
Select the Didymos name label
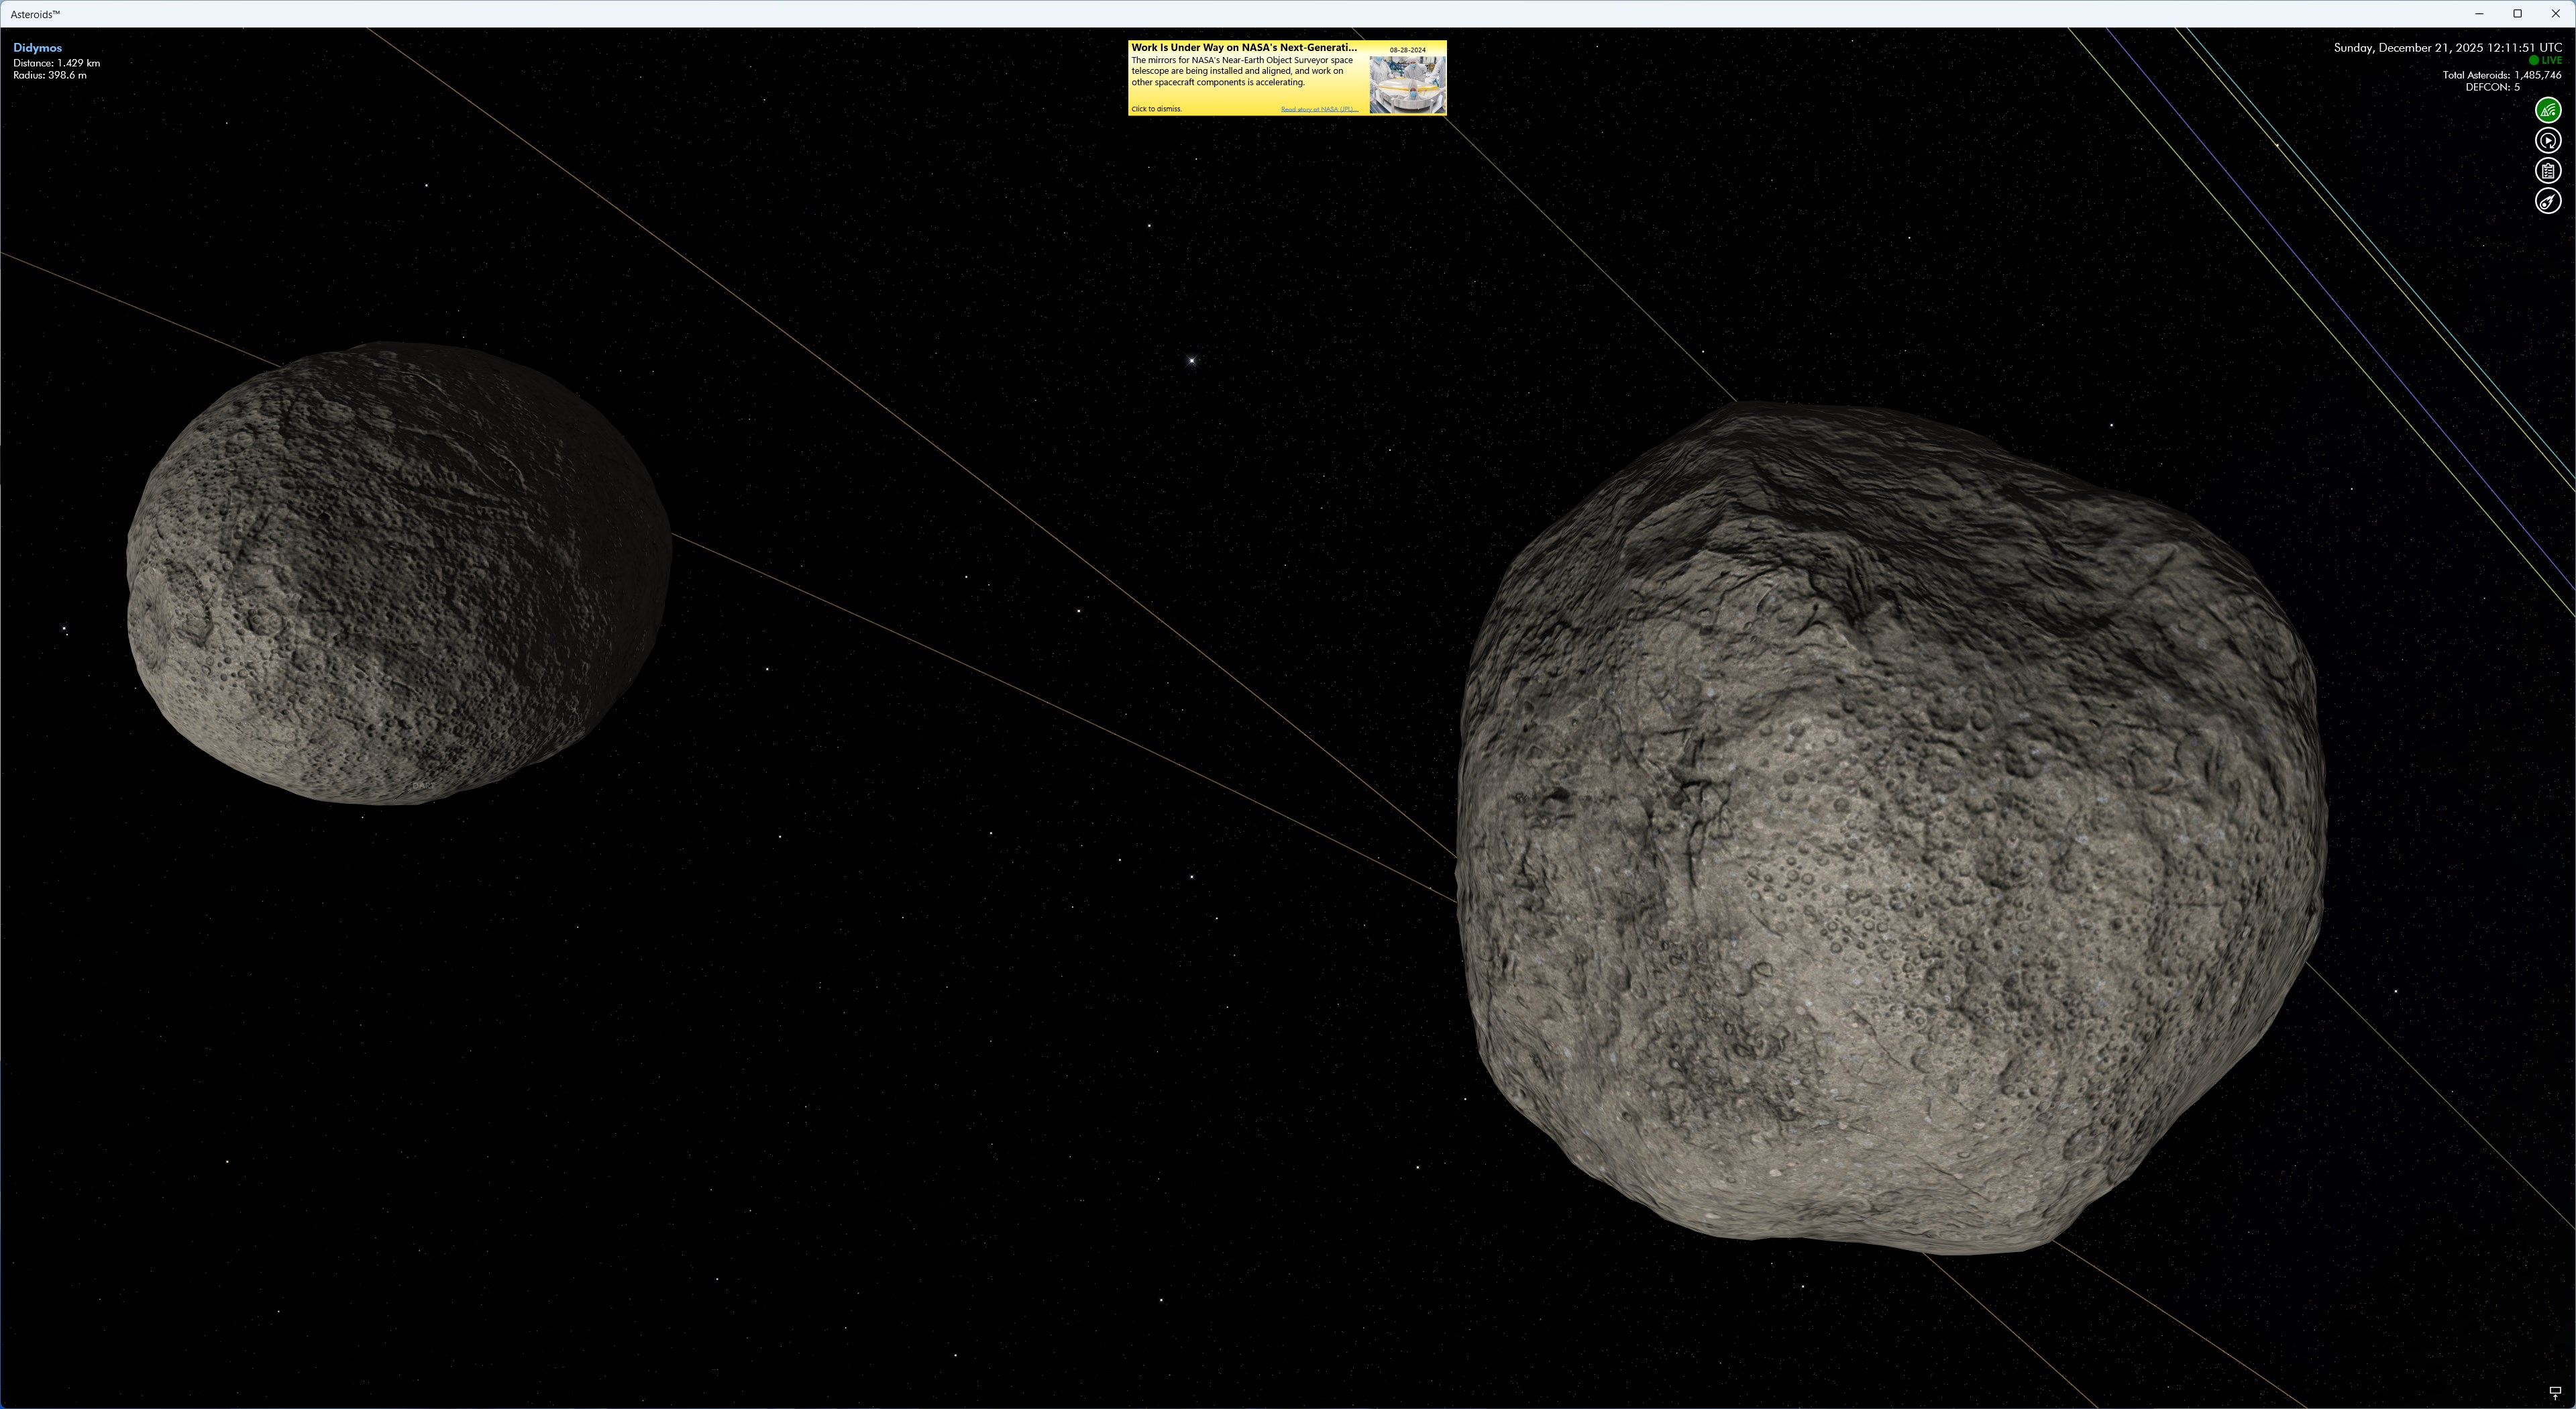[37, 47]
